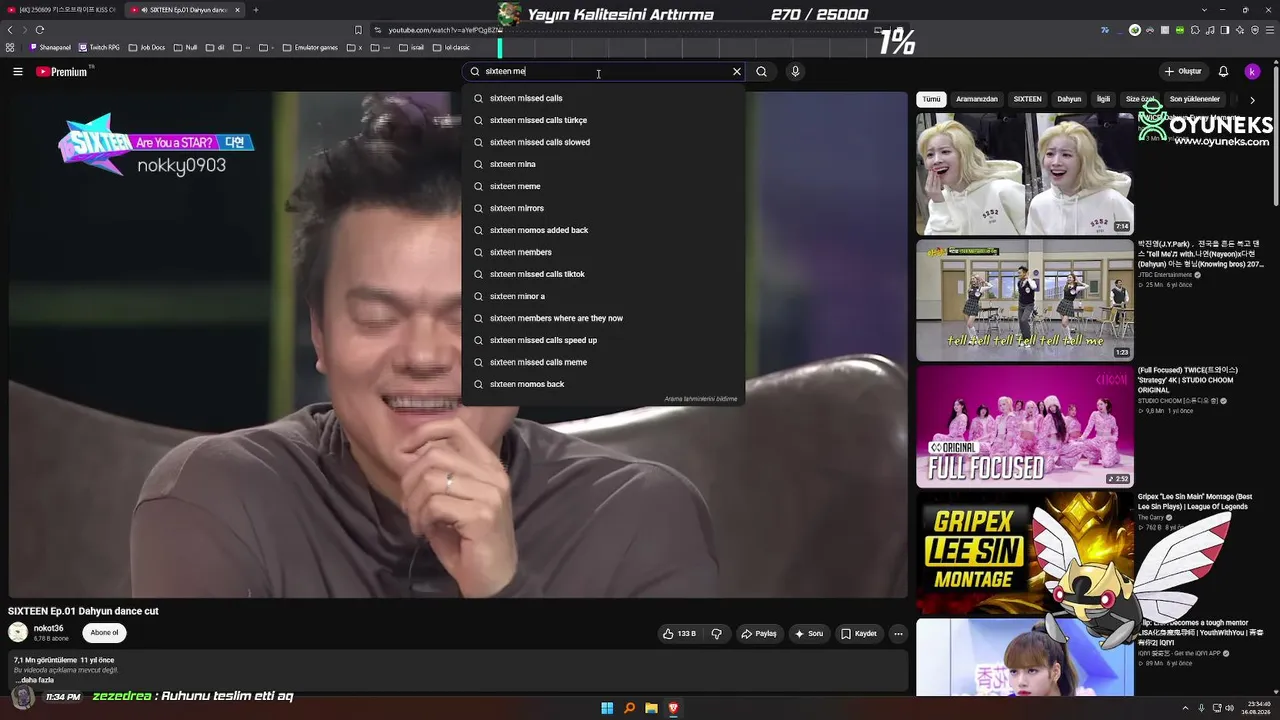Screen dimensions: 1280x720
Task: Select the Aramanızdan filter chip
Action: click(977, 99)
